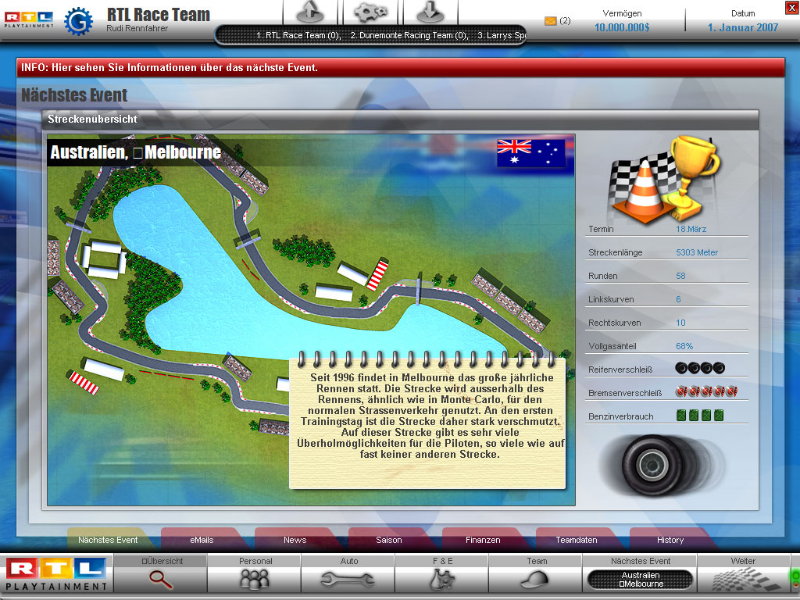The image size is (800, 600).
Task: Click the team logo G emblem
Action: (78, 21)
